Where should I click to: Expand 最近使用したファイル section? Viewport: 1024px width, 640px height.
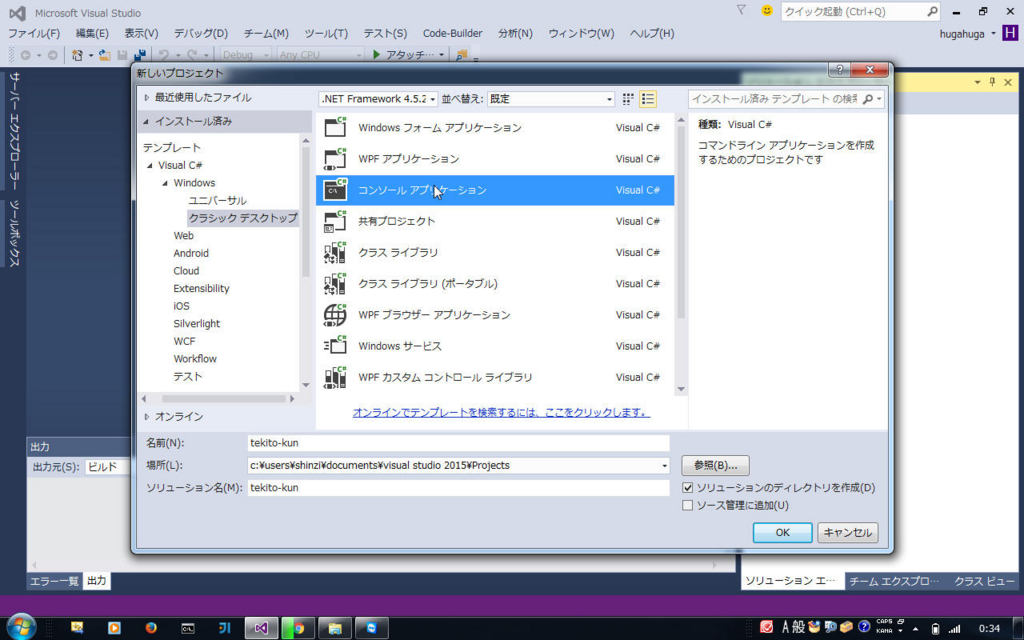(147, 97)
